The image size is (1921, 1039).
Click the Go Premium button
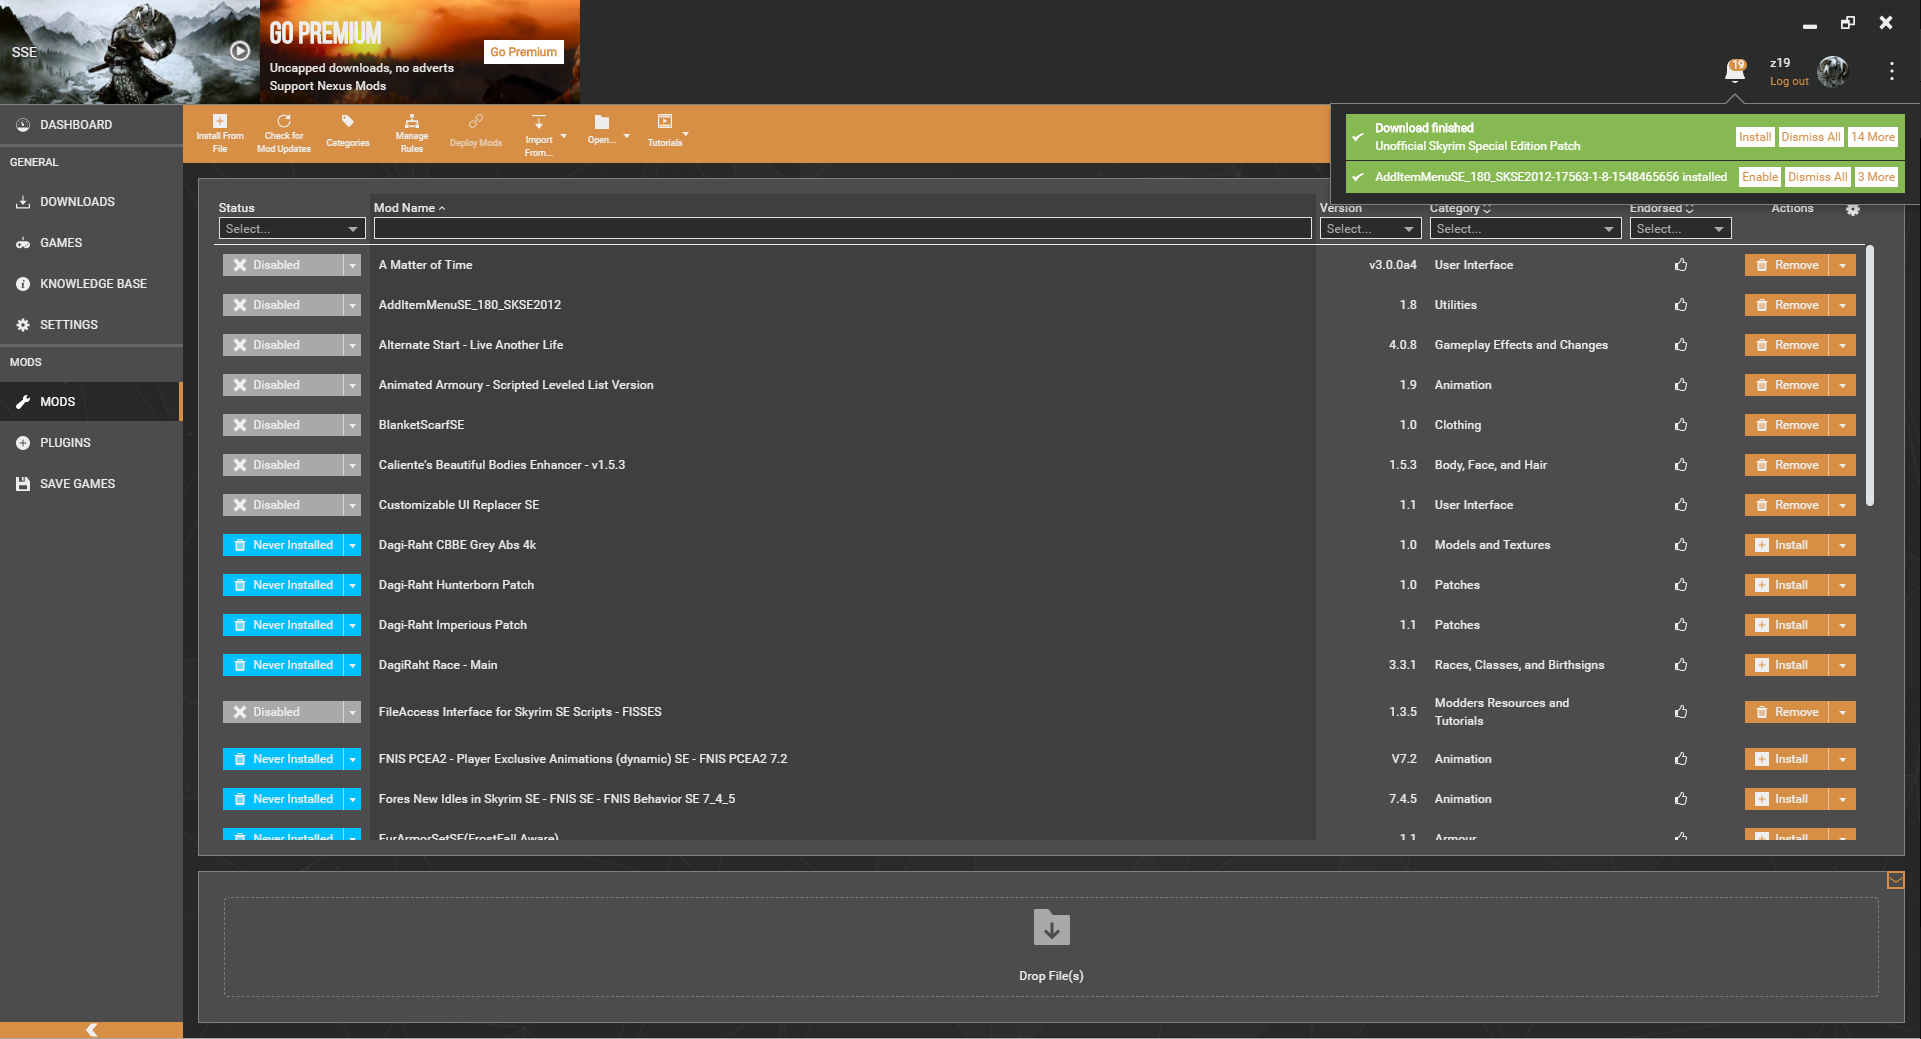(x=523, y=52)
